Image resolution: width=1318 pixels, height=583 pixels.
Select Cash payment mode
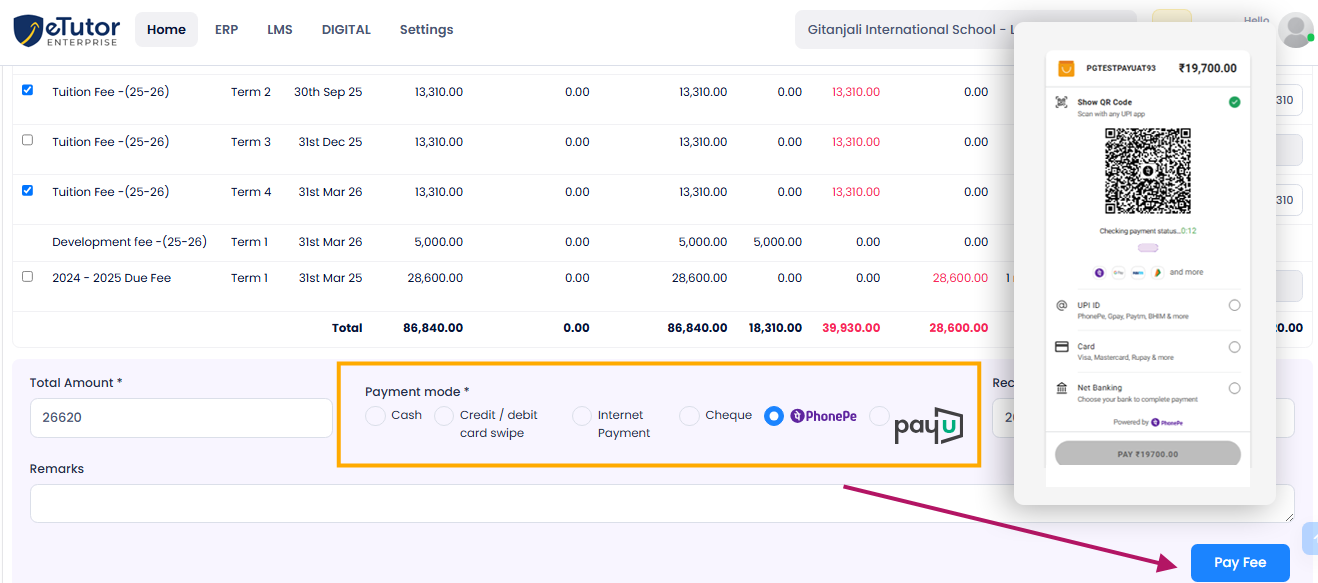[x=375, y=416]
